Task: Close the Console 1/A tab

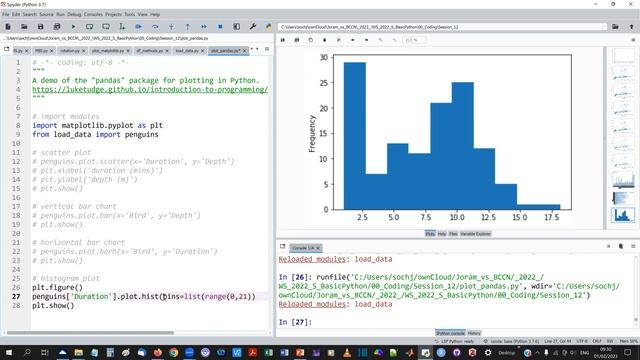Action: pyautogui.click(x=318, y=248)
